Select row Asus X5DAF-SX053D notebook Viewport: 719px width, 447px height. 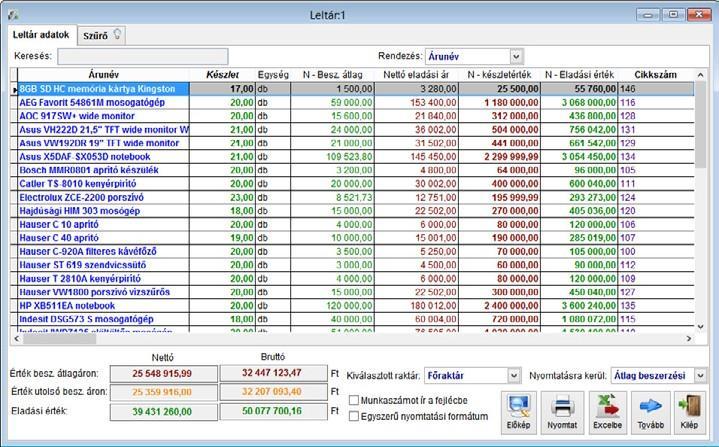click(x=351, y=157)
